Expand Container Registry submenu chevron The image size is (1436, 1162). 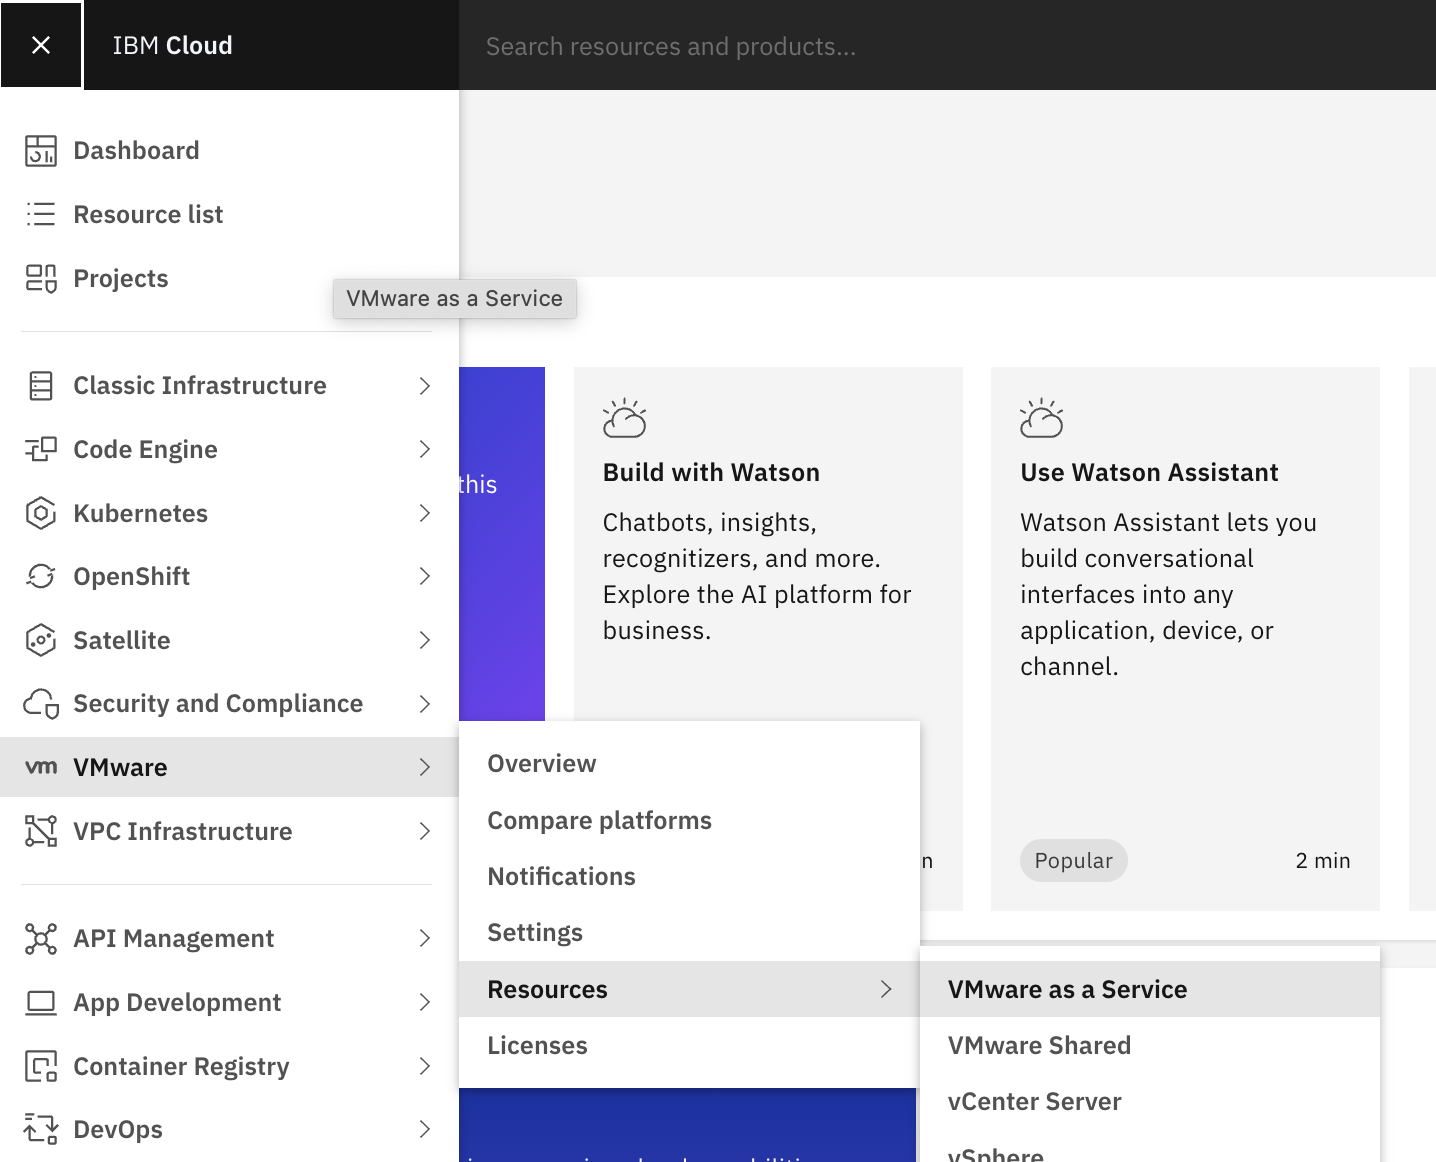coord(425,1066)
